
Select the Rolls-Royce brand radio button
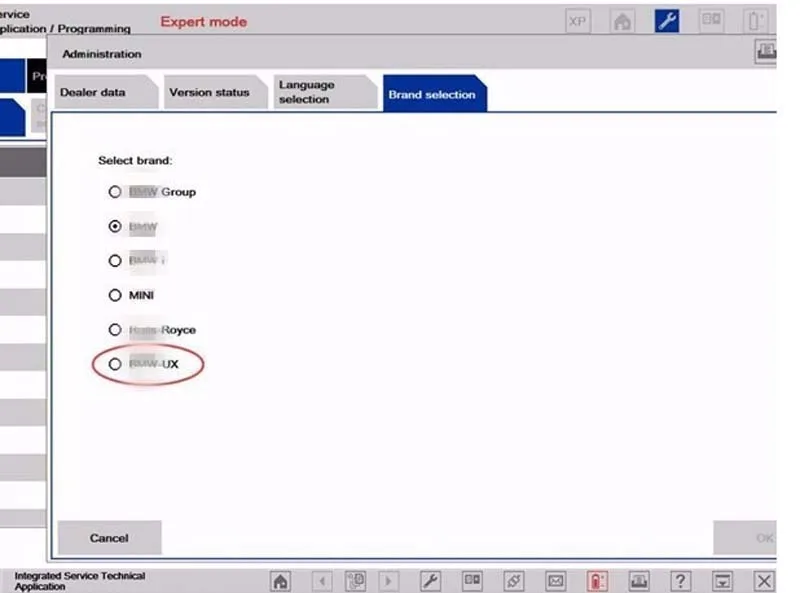115,330
